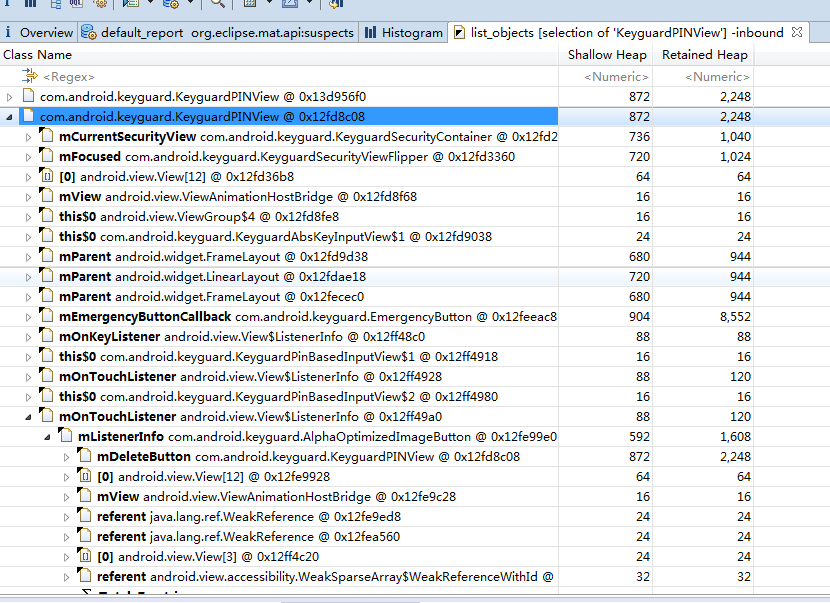
Task: Click array icon of View[12] @ 0x12fd36b8
Action: [47, 176]
